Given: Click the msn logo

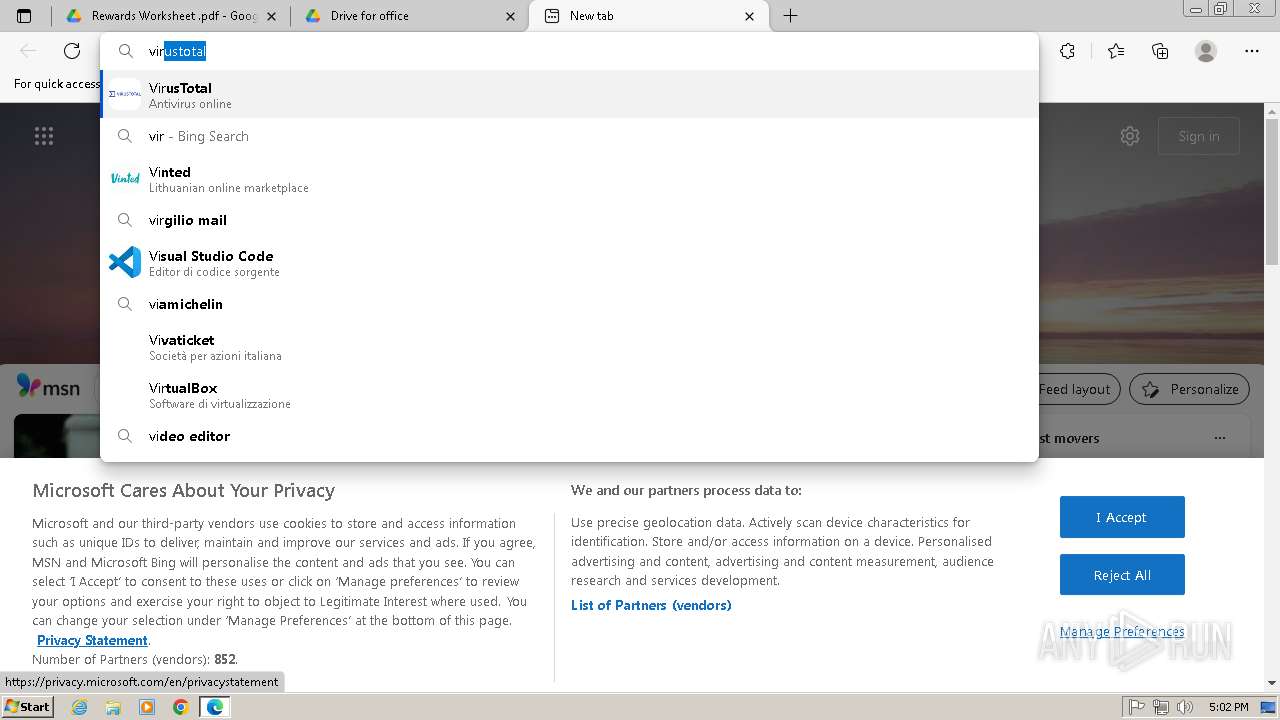Looking at the screenshot, I should (48, 388).
